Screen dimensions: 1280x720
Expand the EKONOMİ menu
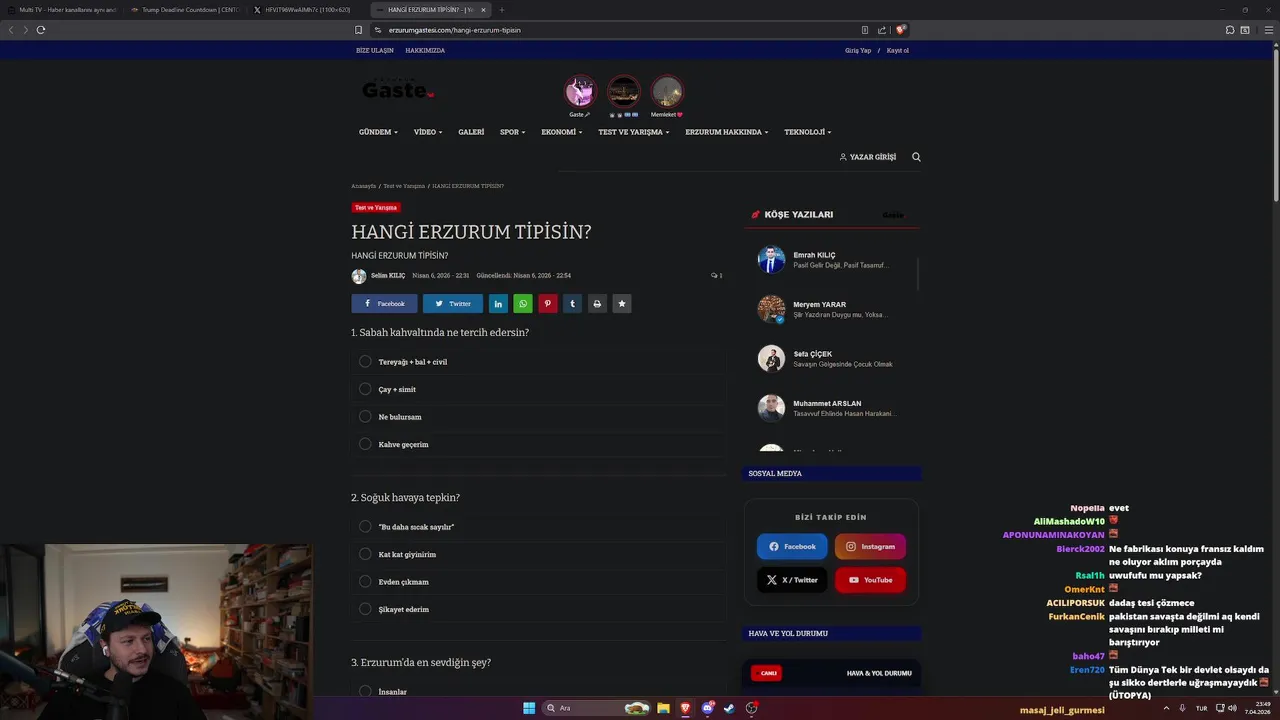(562, 132)
